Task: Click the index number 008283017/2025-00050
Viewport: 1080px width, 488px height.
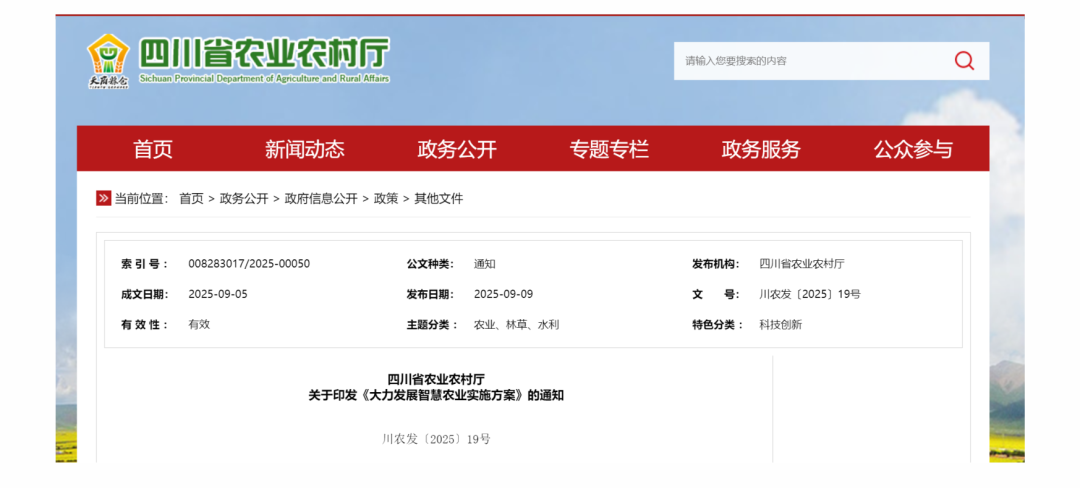Action: pyautogui.click(x=249, y=264)
